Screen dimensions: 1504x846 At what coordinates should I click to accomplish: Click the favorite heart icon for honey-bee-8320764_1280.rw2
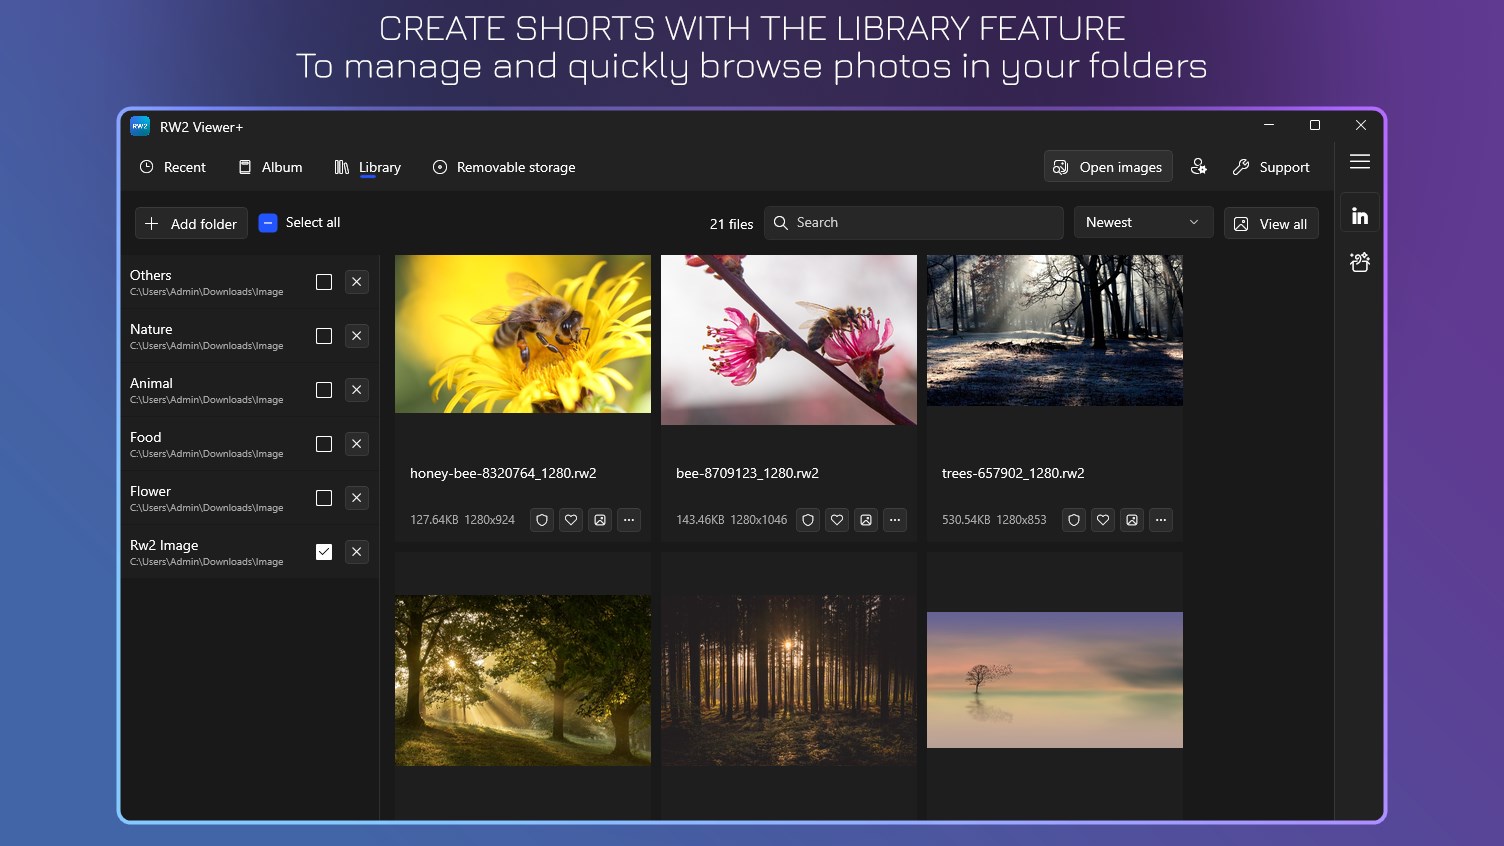click(571, 520)
